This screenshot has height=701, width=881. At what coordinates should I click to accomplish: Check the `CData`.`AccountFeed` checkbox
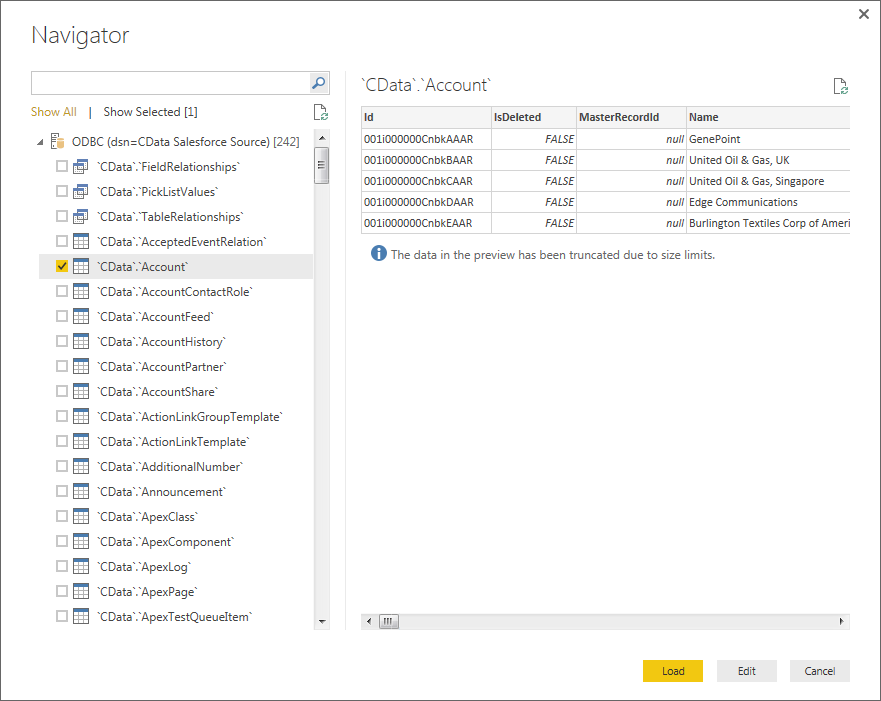[x=60, y=316]
